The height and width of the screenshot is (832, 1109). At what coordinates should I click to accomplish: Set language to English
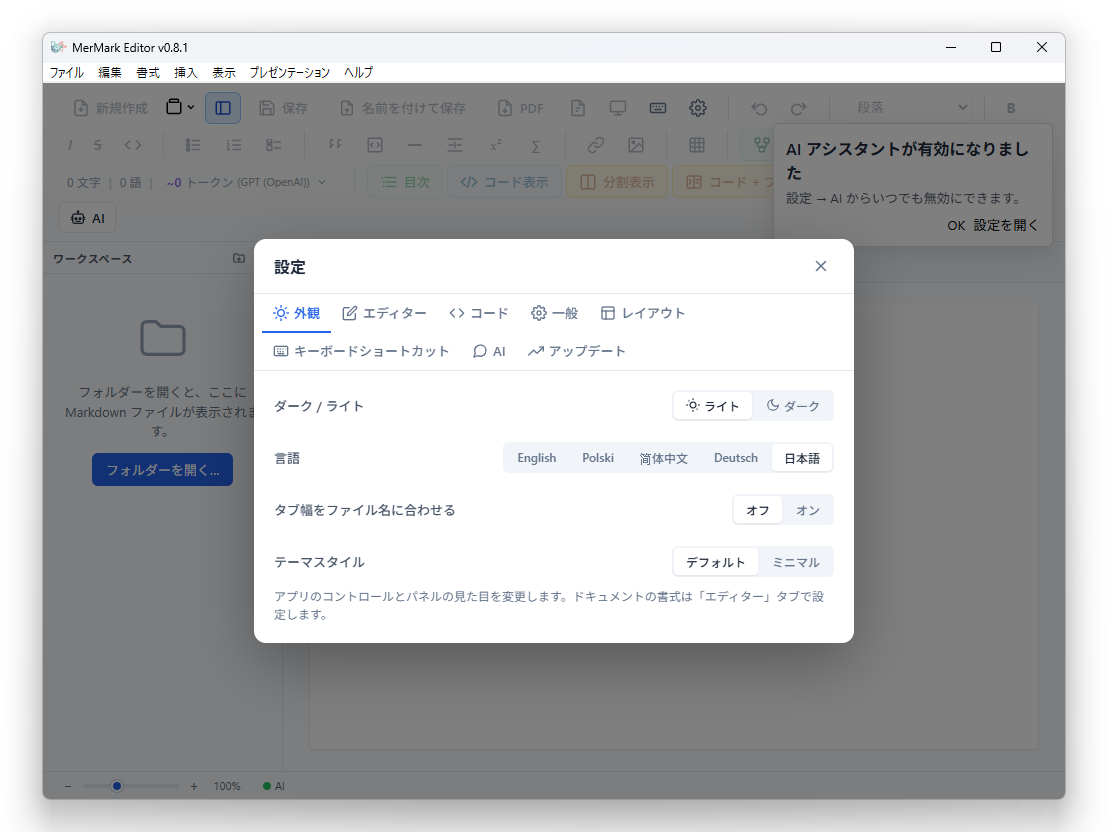tap(537, 458)
